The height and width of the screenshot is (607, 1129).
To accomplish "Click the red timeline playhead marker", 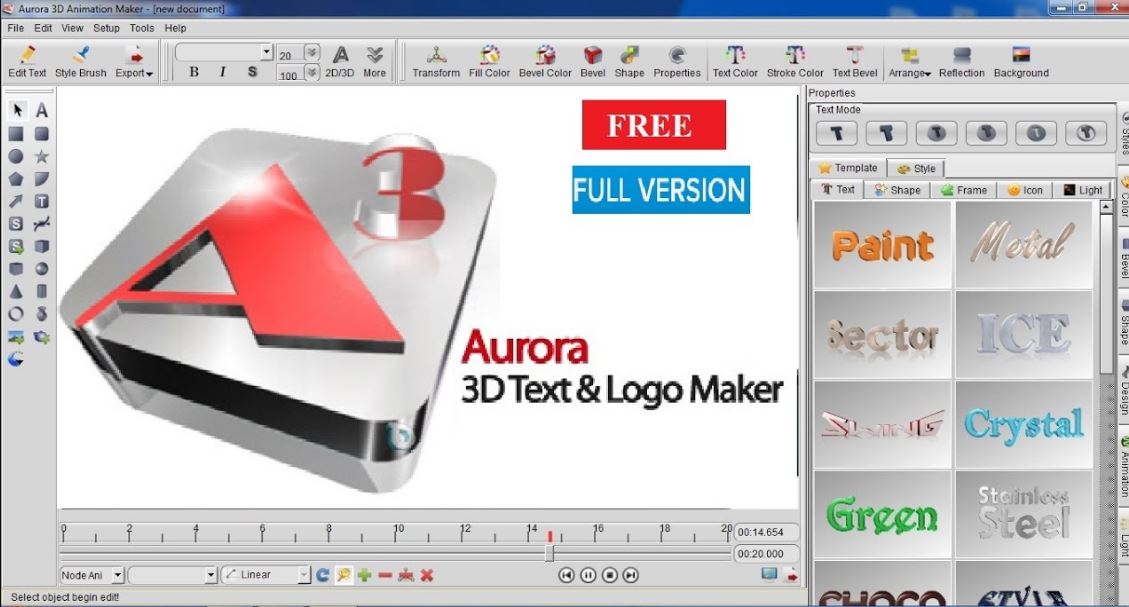I will [550, 536].
